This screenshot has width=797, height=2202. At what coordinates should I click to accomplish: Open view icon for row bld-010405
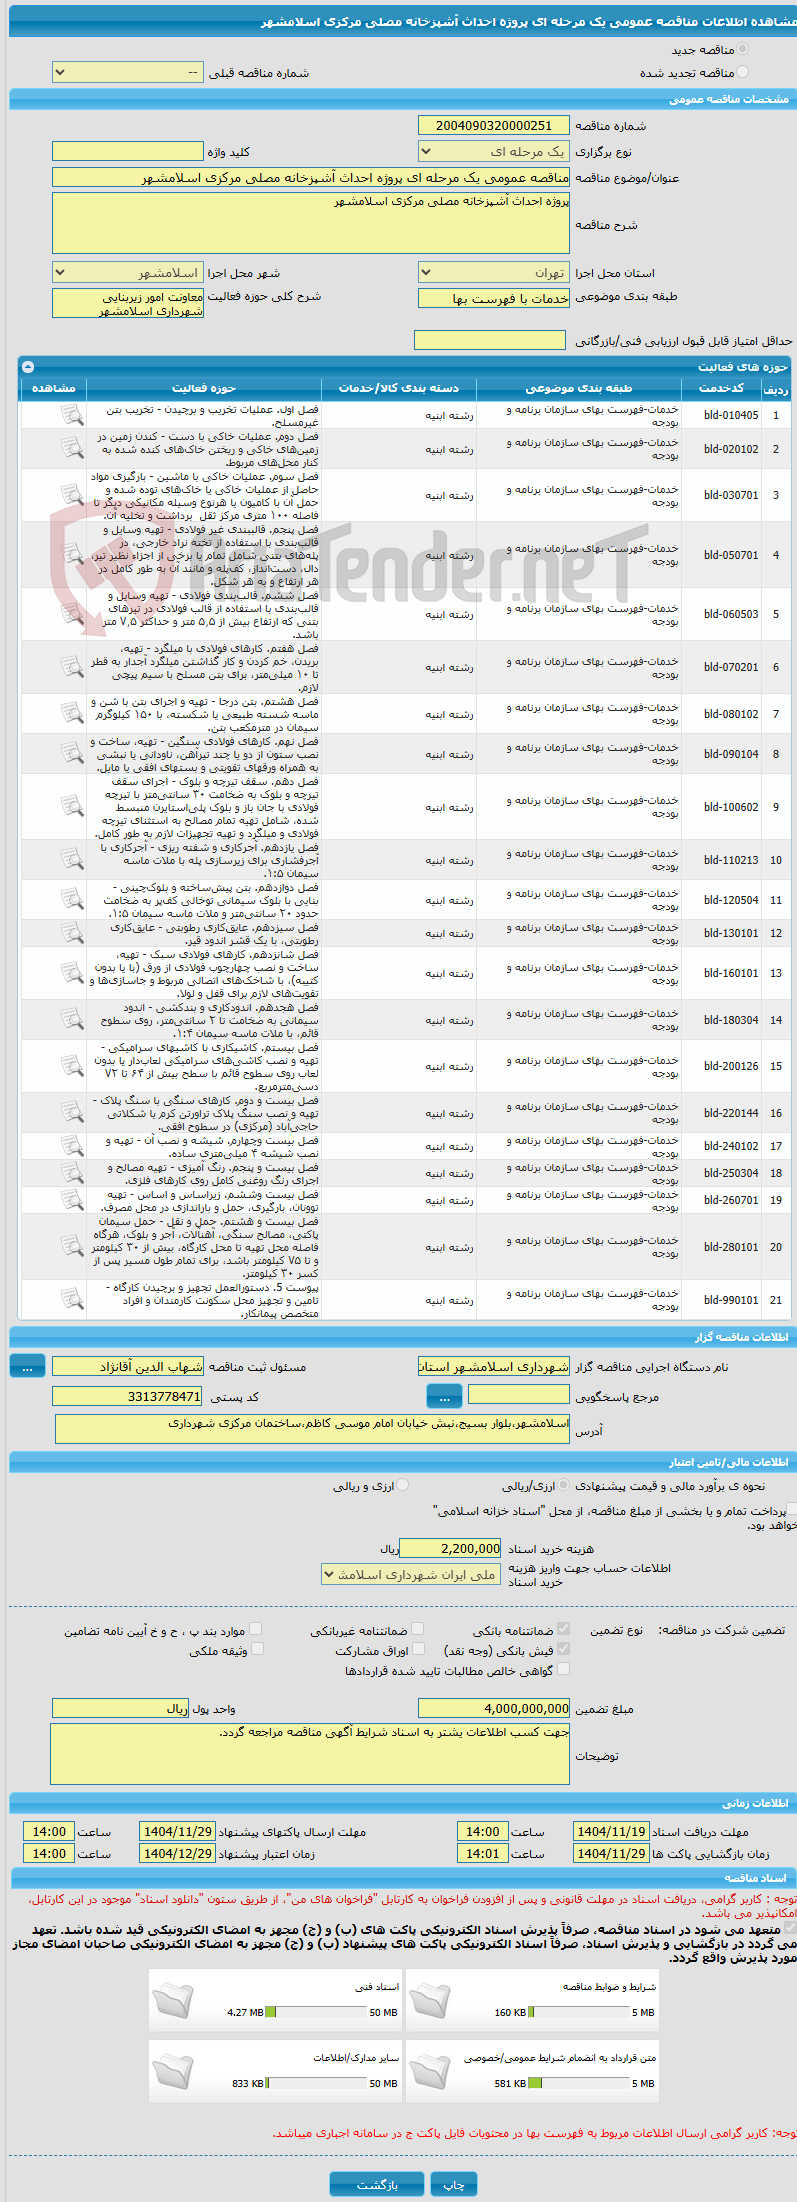(72, 415)
